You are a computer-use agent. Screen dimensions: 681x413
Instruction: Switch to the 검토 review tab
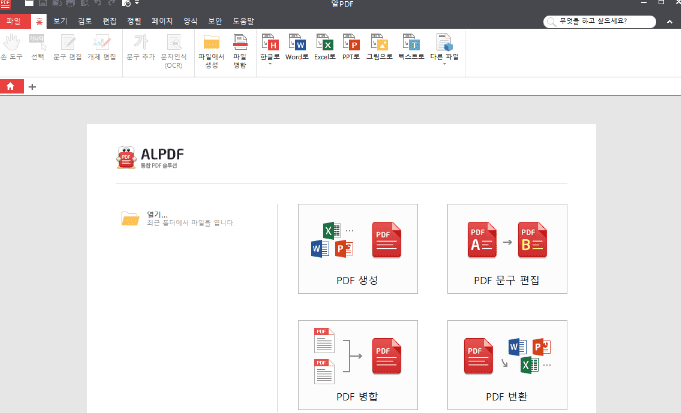coord(85,21)
